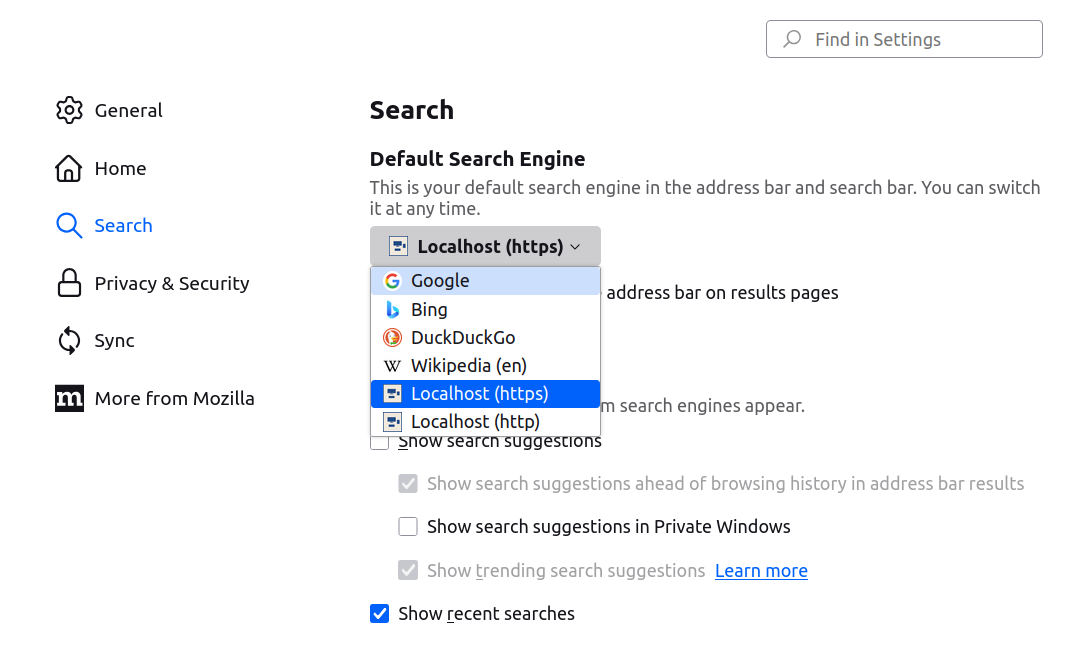Click the Google logo icon in list
The image size is (1067, 659).
[x=392, y=281]
